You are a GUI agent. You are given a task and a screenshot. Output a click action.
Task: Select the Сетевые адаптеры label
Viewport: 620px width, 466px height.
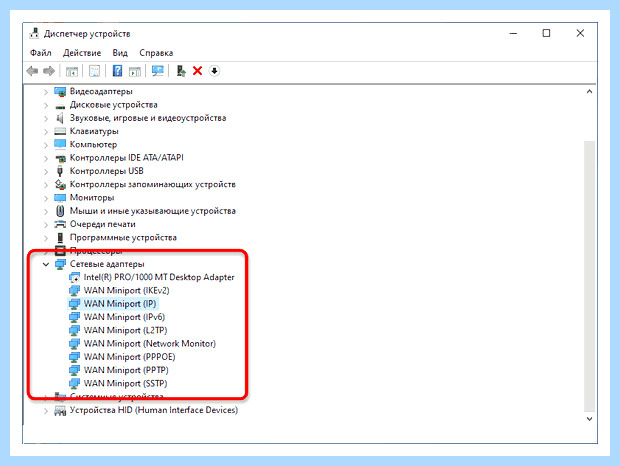pos(107,264)
